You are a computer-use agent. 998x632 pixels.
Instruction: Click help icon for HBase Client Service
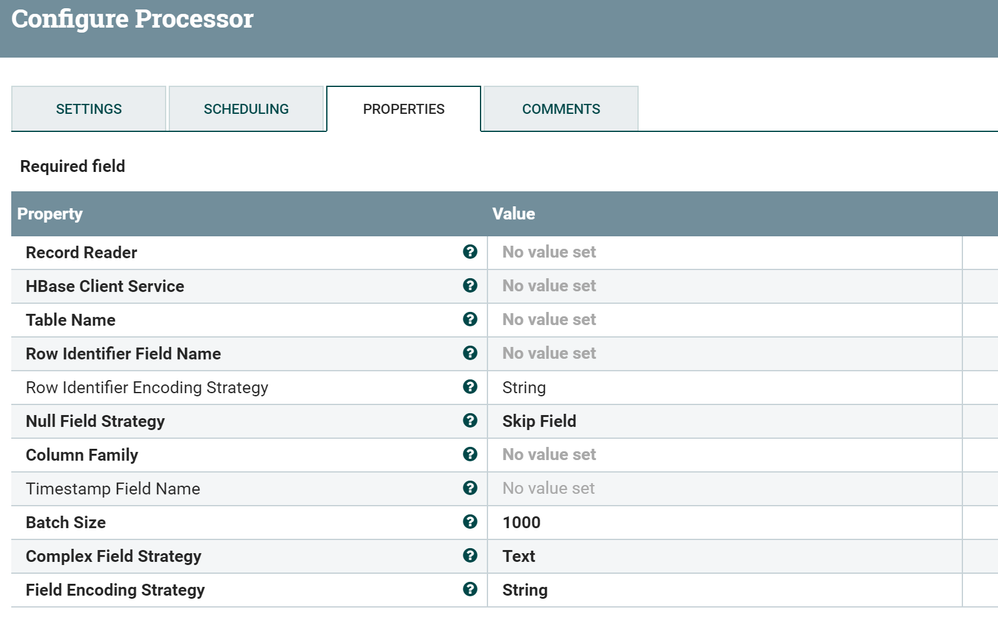point(470,286)
